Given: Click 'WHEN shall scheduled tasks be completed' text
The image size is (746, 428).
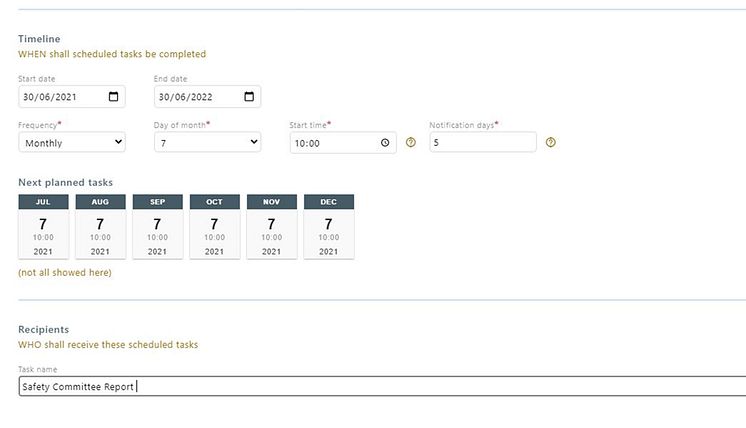Looking at the screenshot, I should pyautogui.click(x=112, y=54).
